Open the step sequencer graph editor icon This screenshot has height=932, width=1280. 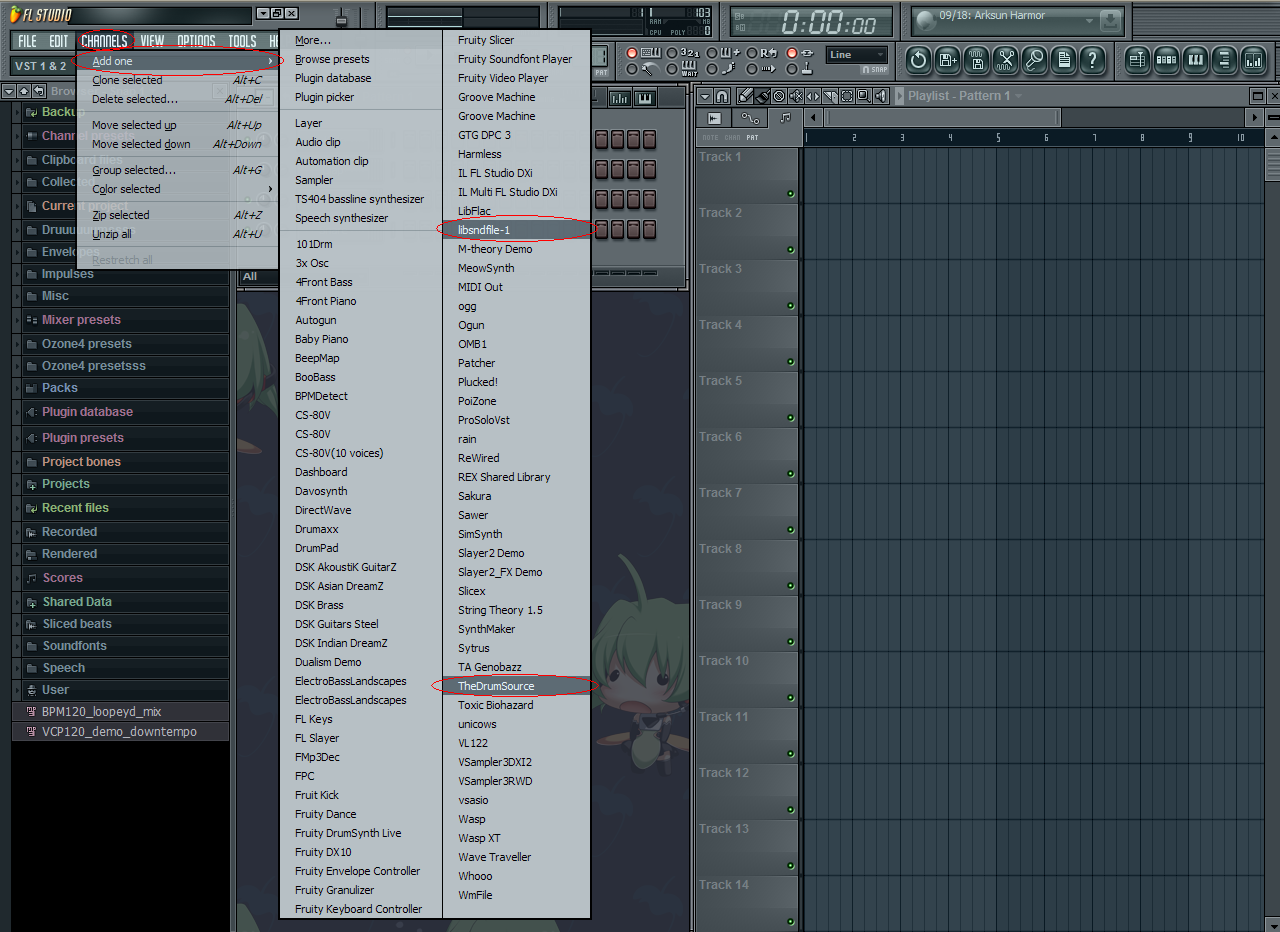coord(620,98)
